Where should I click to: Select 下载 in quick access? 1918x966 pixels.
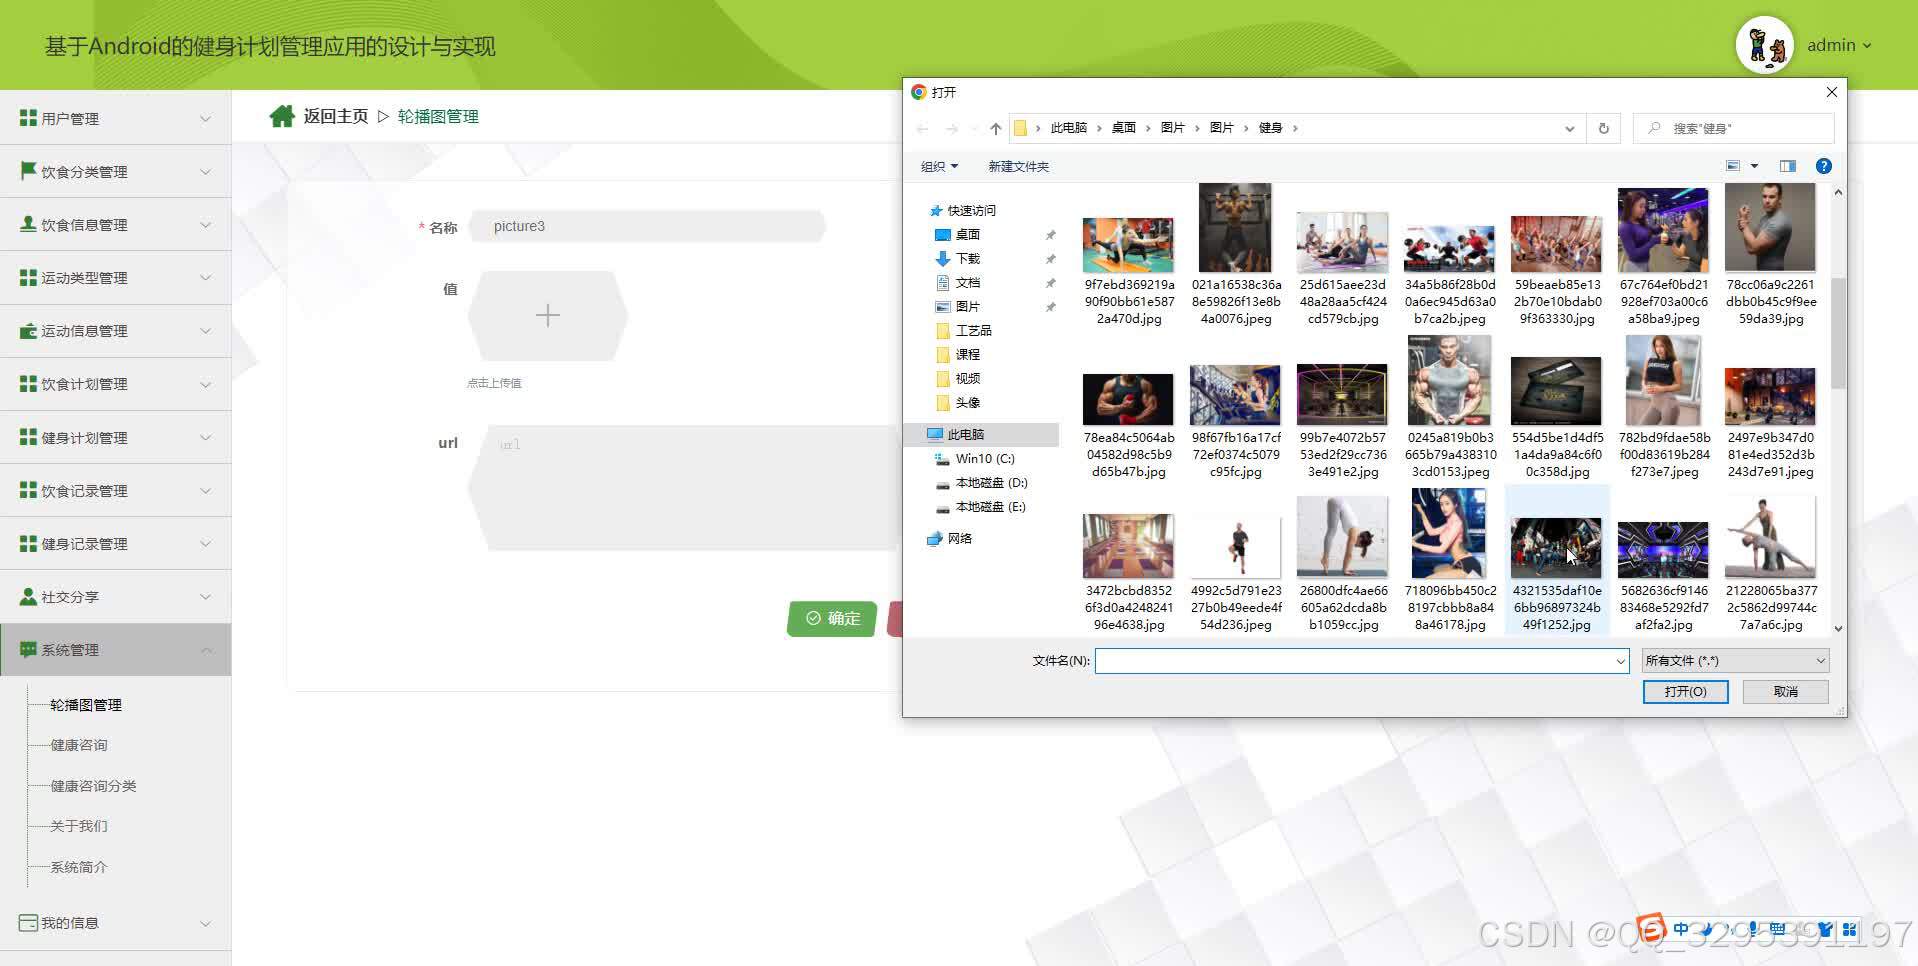[967, 258]
